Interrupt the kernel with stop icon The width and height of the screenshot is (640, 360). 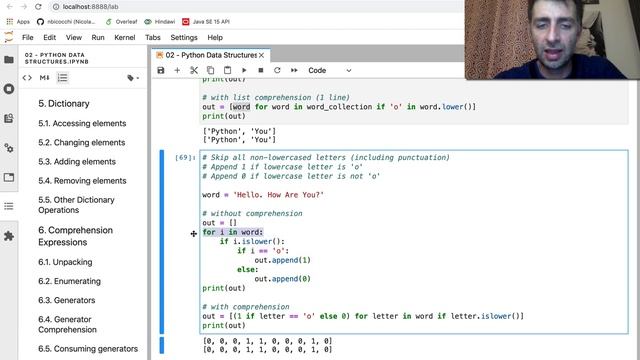click(x=261, y=70)
